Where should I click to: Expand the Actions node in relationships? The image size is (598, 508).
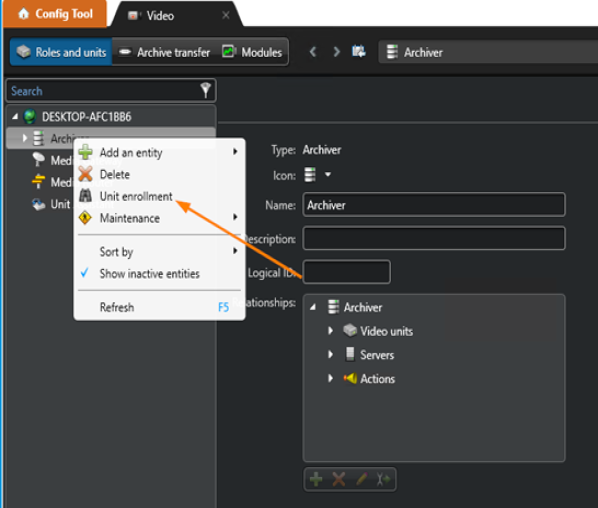pyautogui.click(x=330, y=378)
